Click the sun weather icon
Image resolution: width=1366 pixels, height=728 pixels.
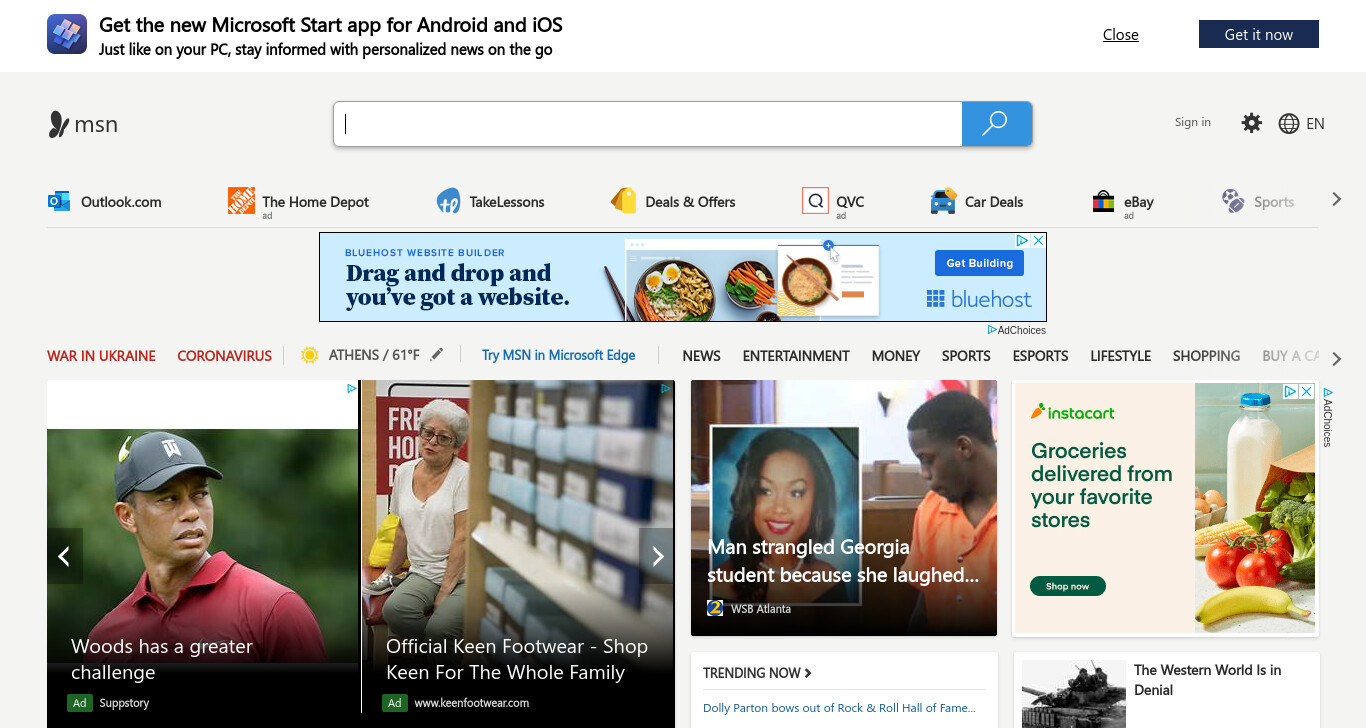pyautogui.click(x=310, y=355)
